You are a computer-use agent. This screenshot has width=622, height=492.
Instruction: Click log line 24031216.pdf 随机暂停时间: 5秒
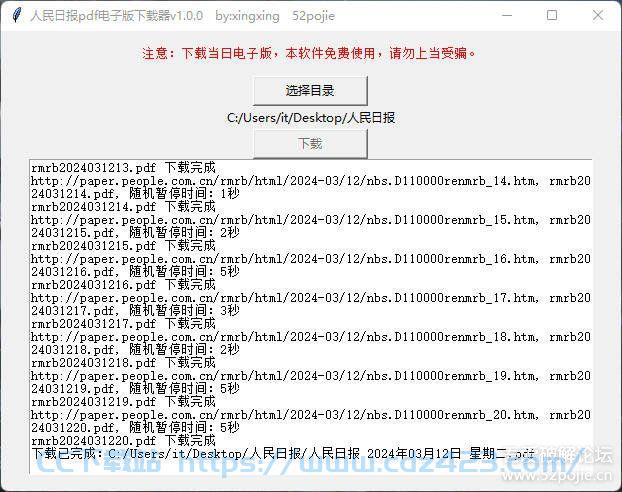click(135, 272)
